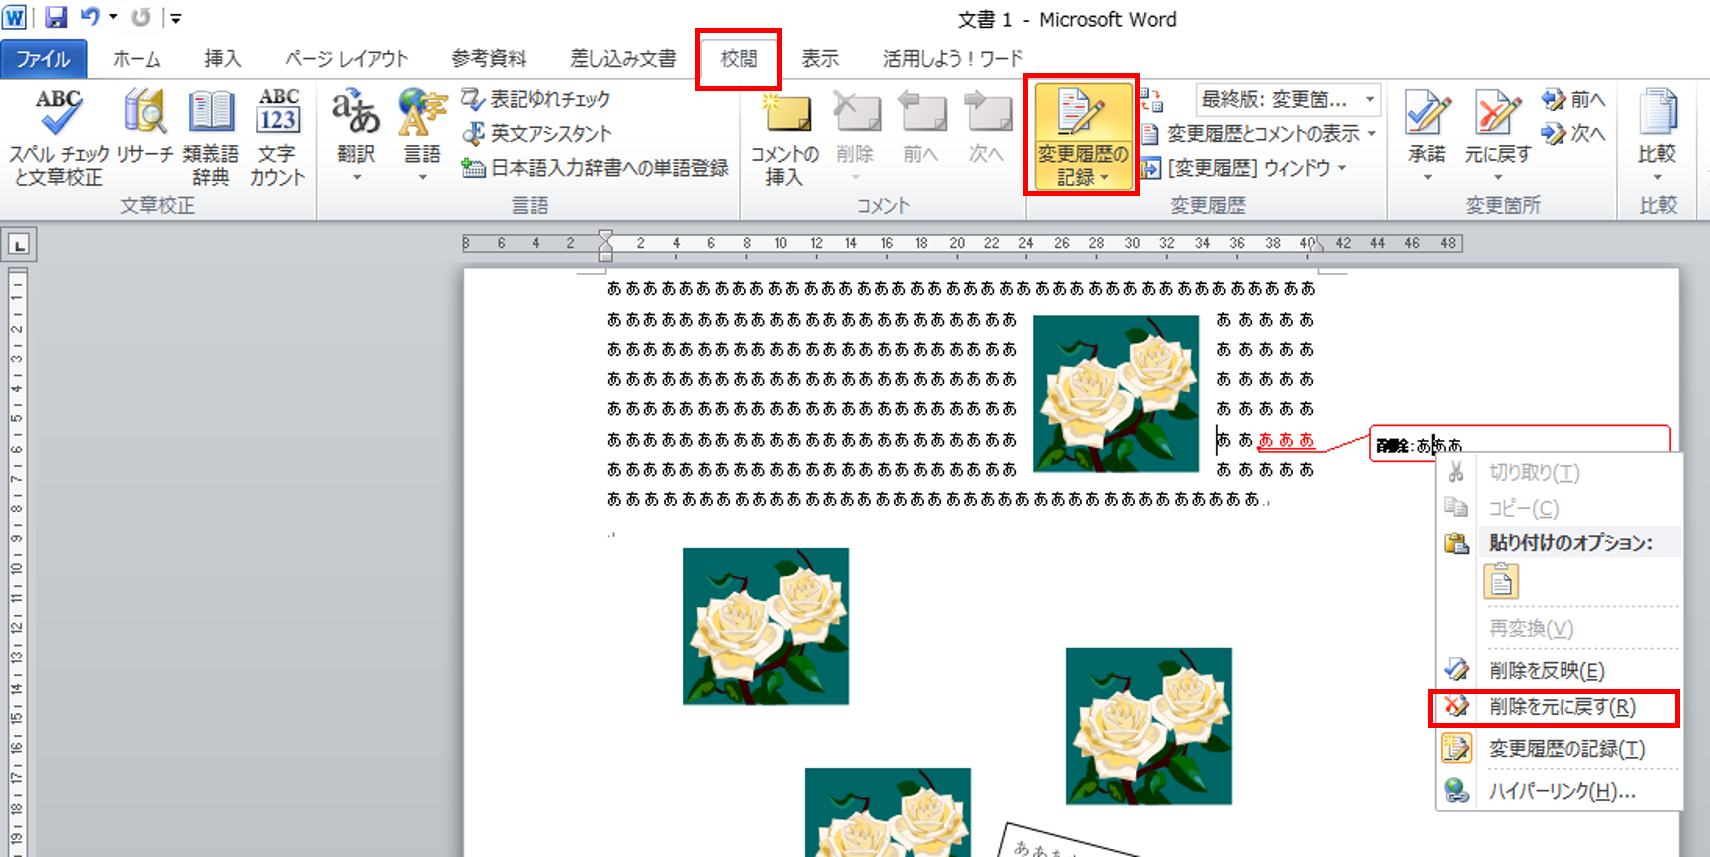This screenshot has height=857, width=1710.
Task: Expand 変更履歴とコメントの表示 menu
Action: (x=1259, y=133)
